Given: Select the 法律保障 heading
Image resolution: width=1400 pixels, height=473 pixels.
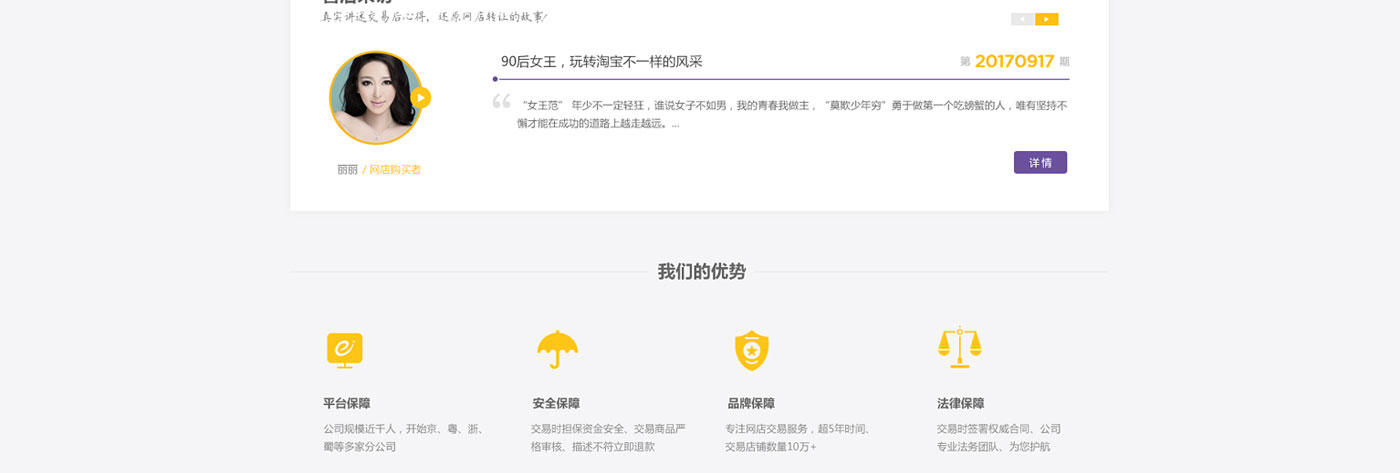Looking at the screenshot, I should (960, 404).
